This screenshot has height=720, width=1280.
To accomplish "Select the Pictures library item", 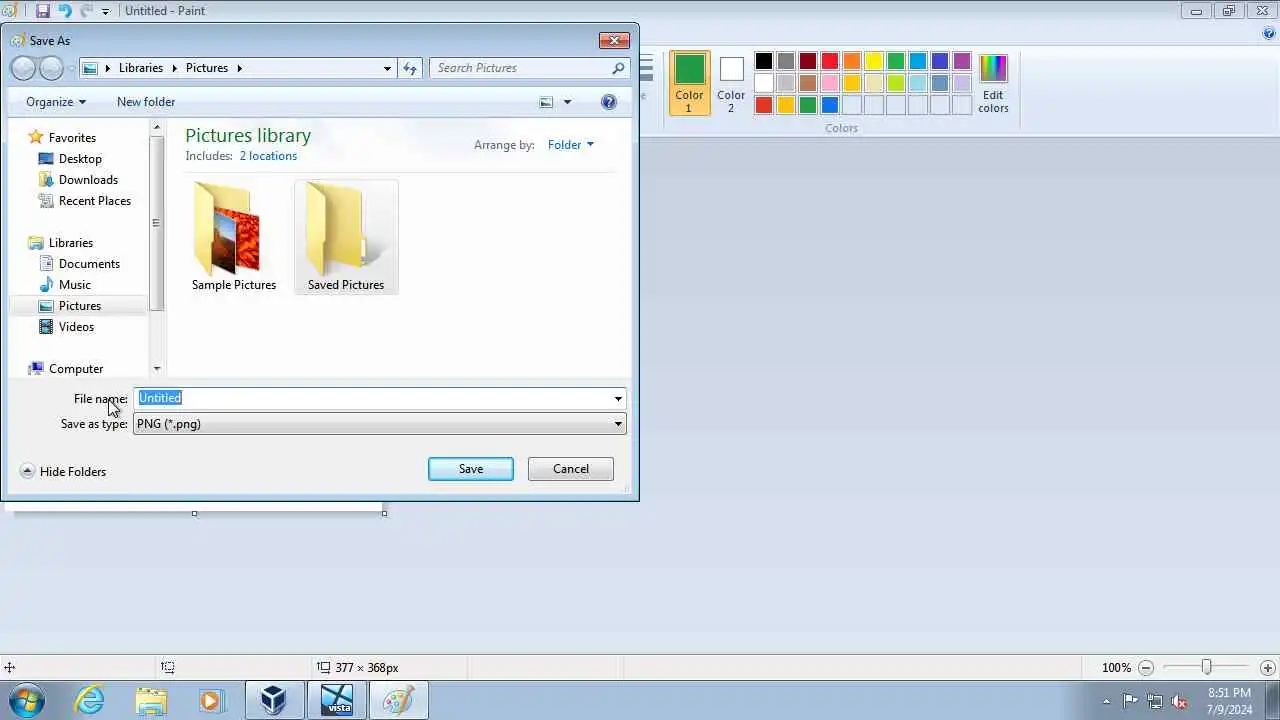I will coord(79,306).
